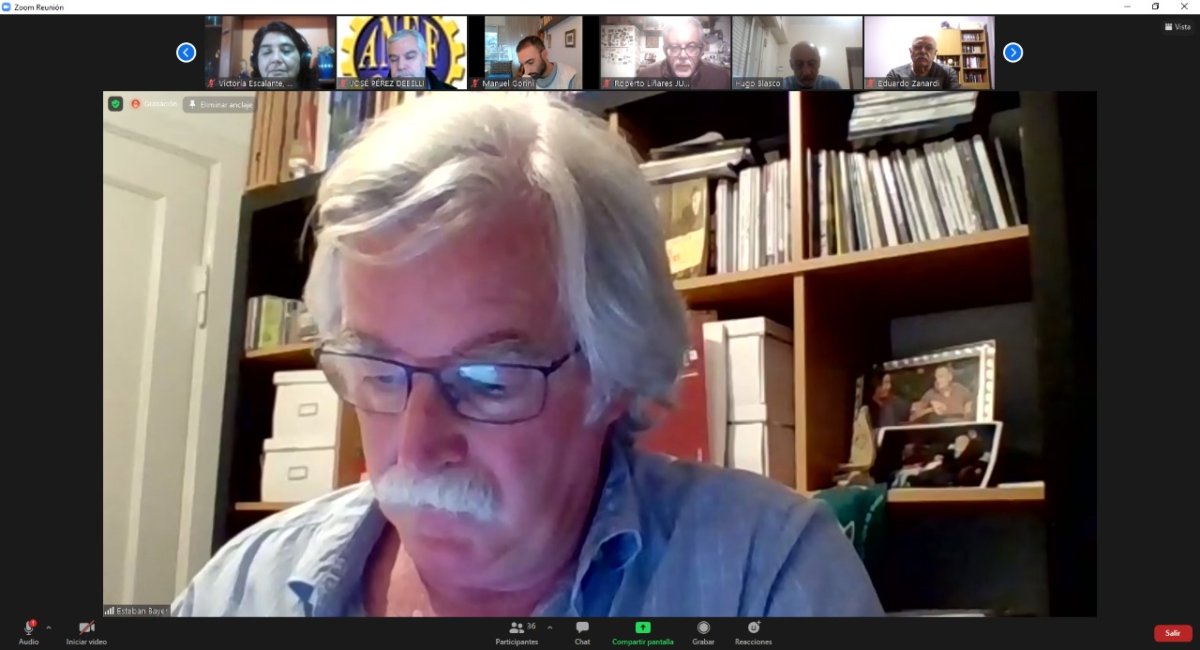This screenshot has height=650, width=1200.
Task: Show previous participants with left arrow
Action: (x=186, y=52)
